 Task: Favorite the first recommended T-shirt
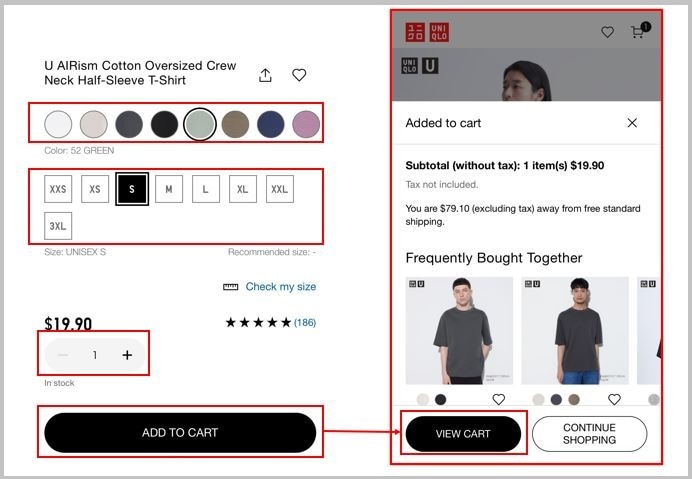[x=499, y=399]
